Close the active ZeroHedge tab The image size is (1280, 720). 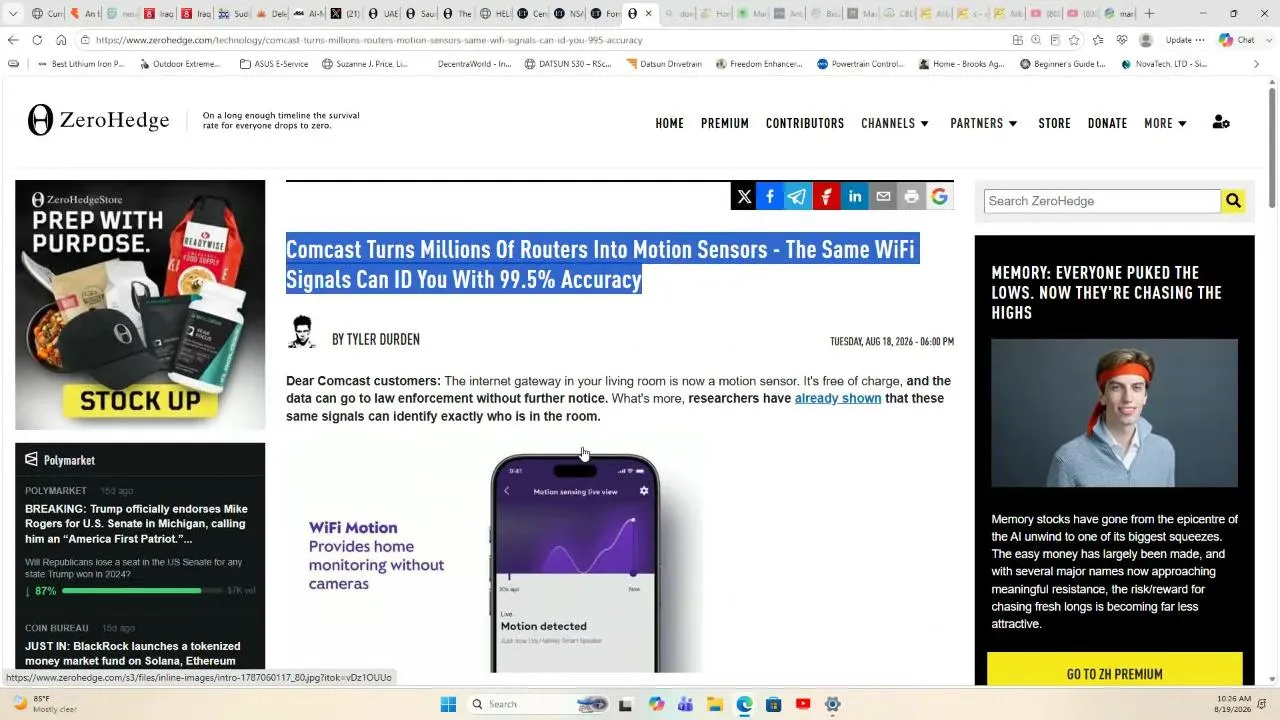click(x=648, y=13)
